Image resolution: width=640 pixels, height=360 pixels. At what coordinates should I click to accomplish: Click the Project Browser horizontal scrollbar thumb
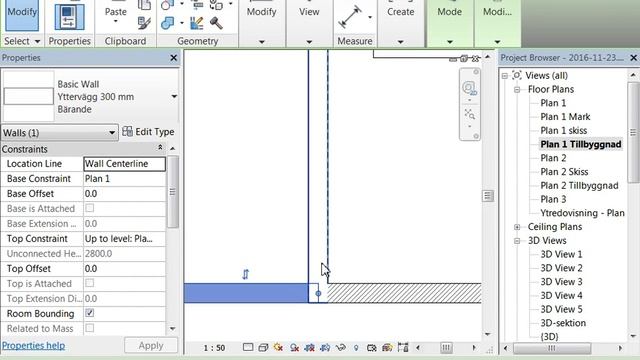552,348
